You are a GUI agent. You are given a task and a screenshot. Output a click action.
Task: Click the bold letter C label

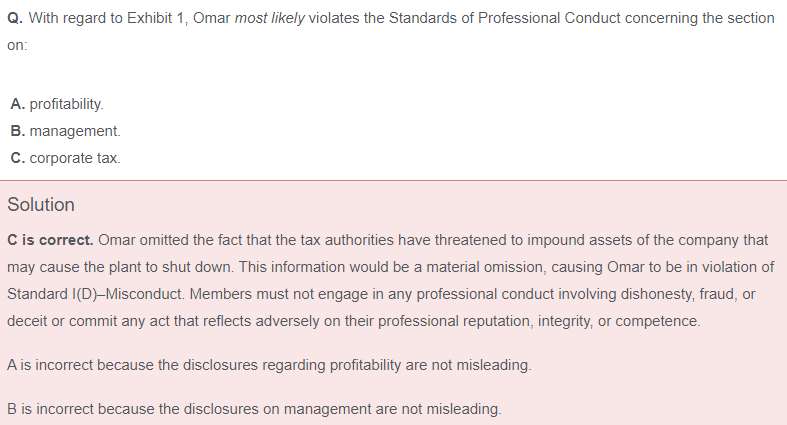pyautogui.click(x=17, y=158)
